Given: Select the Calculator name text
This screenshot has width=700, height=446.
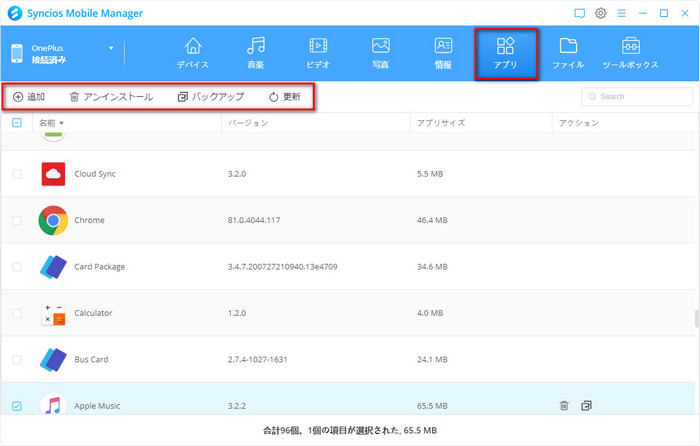Looking at the screenshot, I should point(93,313).
